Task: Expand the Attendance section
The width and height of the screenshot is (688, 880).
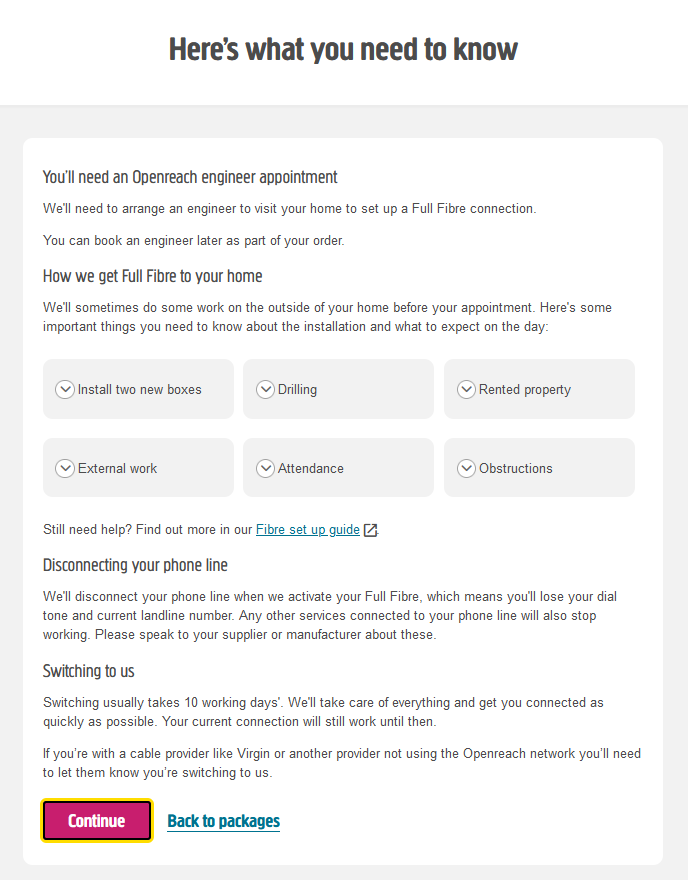Action: pyautogui.click(x=310, y=468)
